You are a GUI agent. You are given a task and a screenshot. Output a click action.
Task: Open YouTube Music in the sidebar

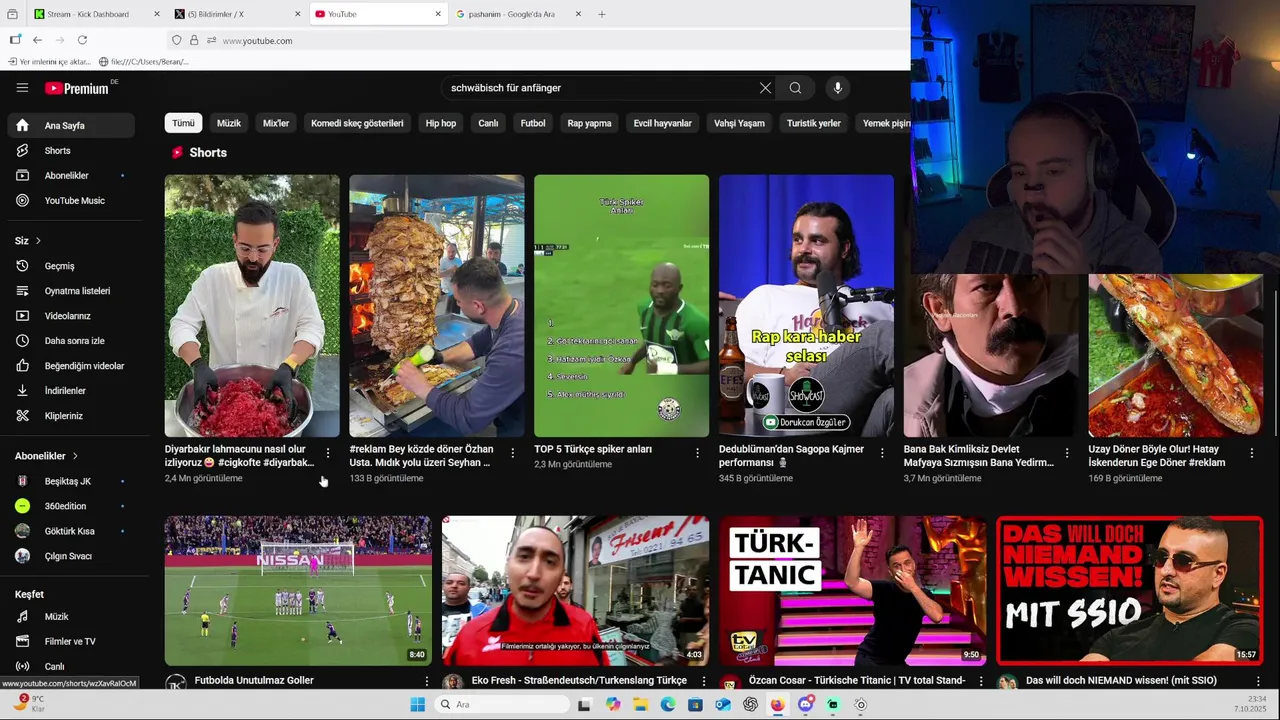pyautogui.click(x=70, y=201)
